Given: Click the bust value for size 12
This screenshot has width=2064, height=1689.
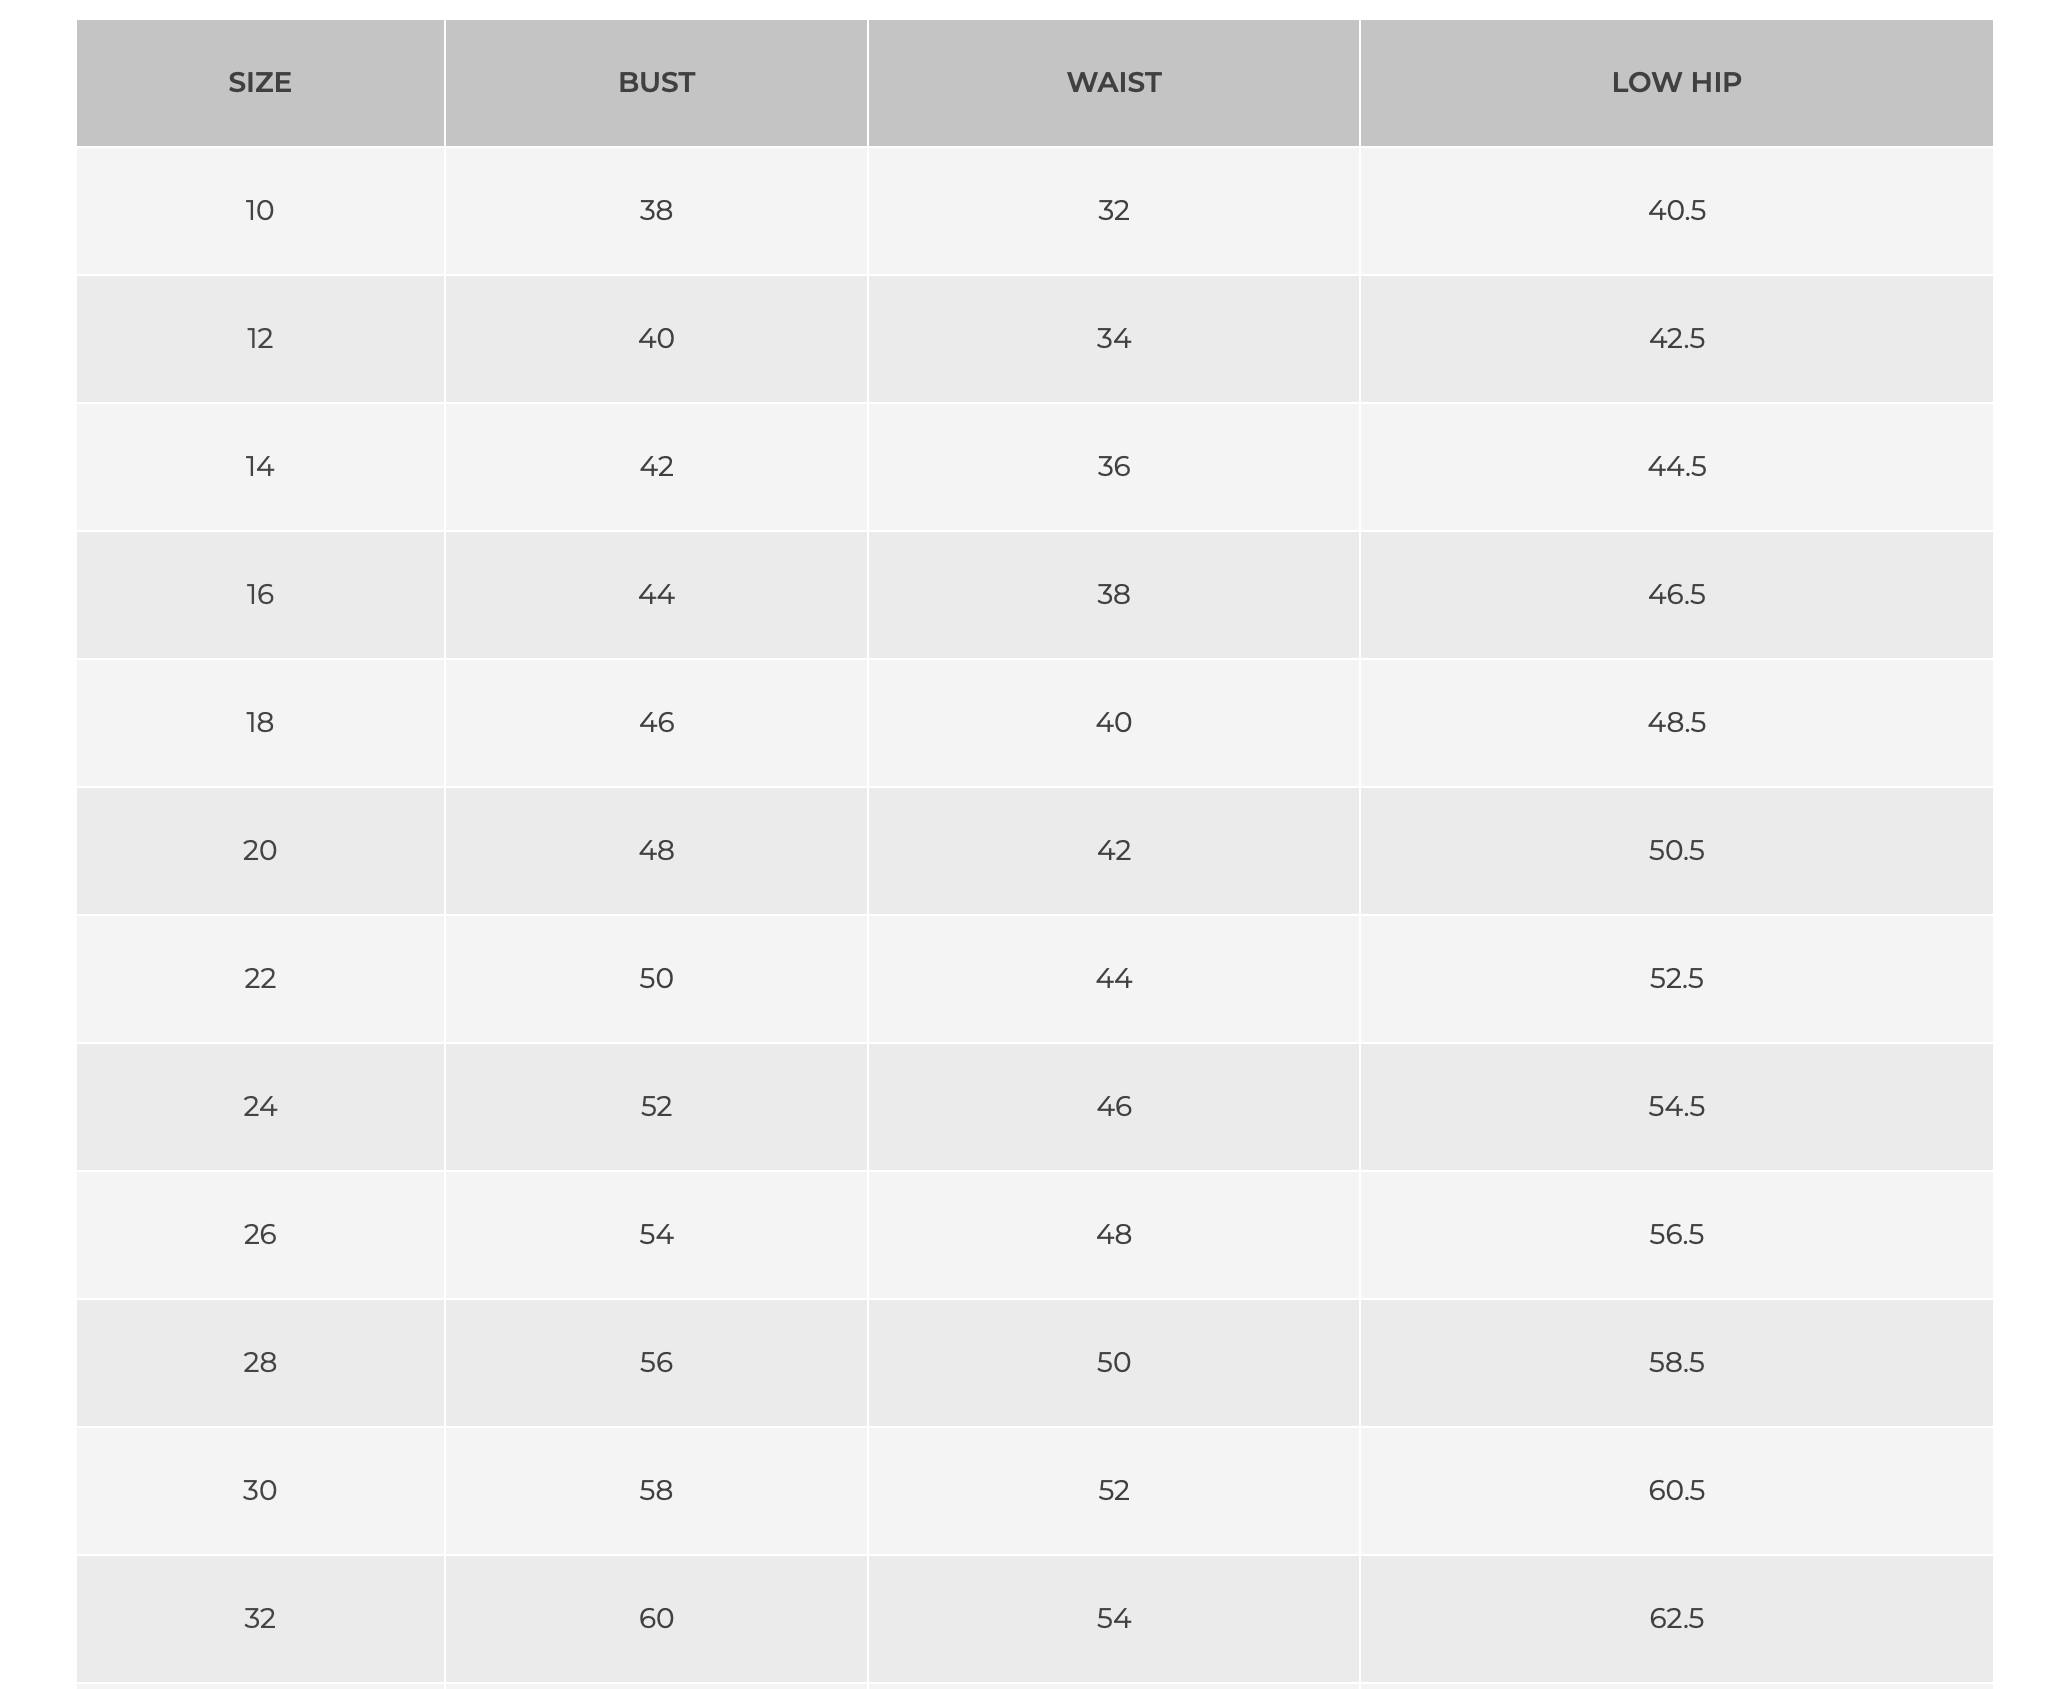Looking at the screenshot, I should [x=656, y=338].
